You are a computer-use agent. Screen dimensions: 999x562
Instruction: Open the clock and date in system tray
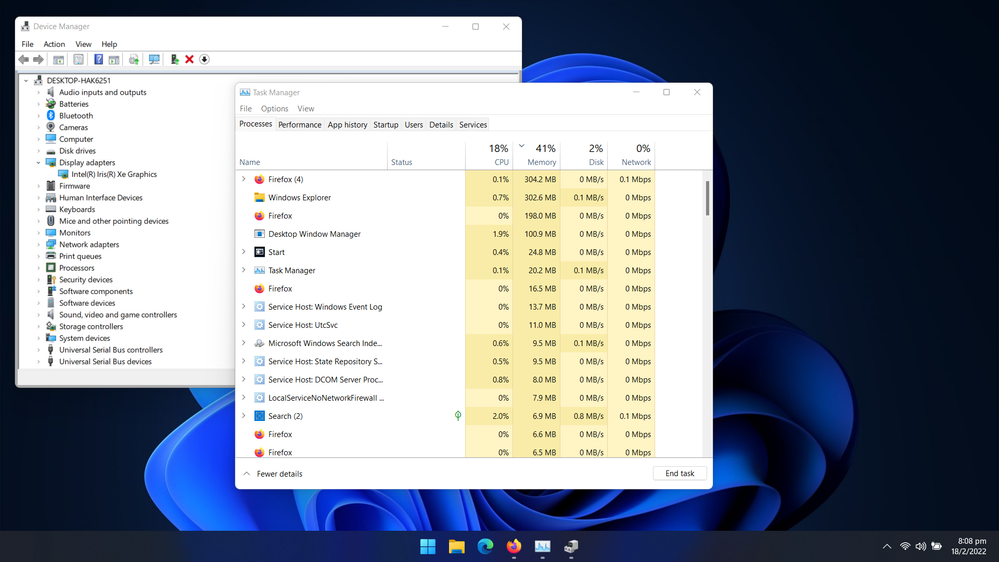coord(969,546)
